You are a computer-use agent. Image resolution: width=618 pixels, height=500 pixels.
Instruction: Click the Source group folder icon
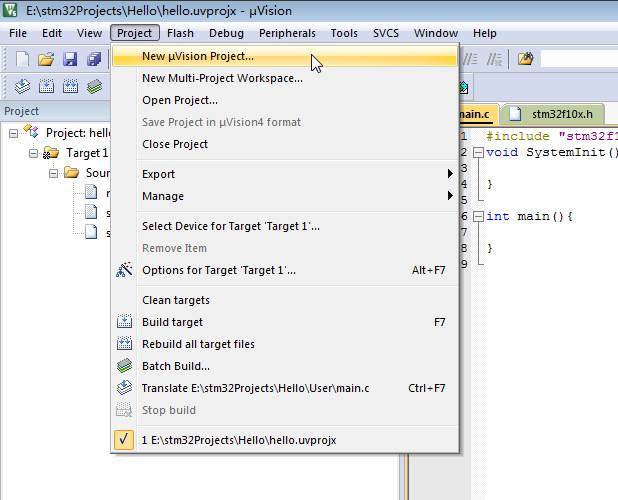(71, 173)
